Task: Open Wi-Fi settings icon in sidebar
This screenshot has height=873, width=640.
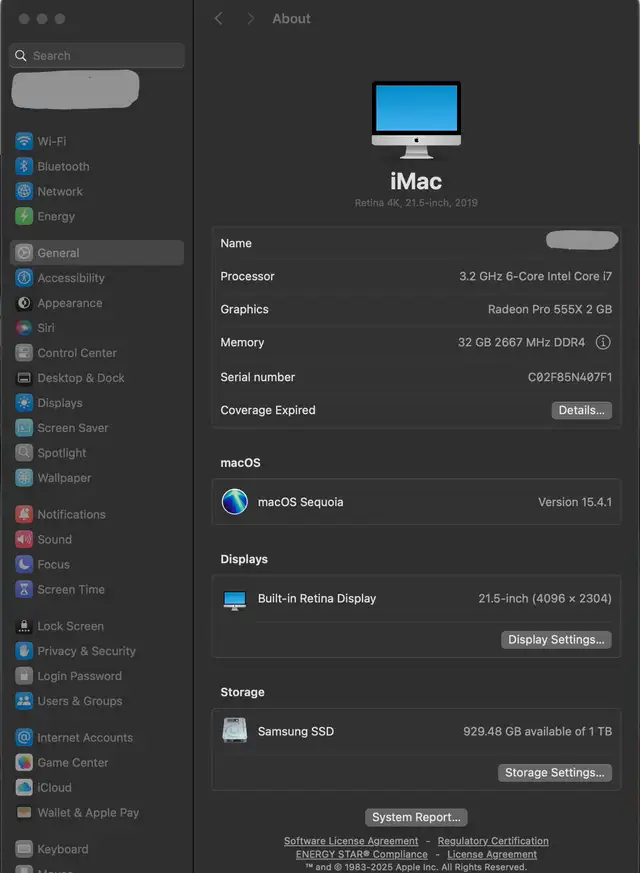Action: coord(24,141)
